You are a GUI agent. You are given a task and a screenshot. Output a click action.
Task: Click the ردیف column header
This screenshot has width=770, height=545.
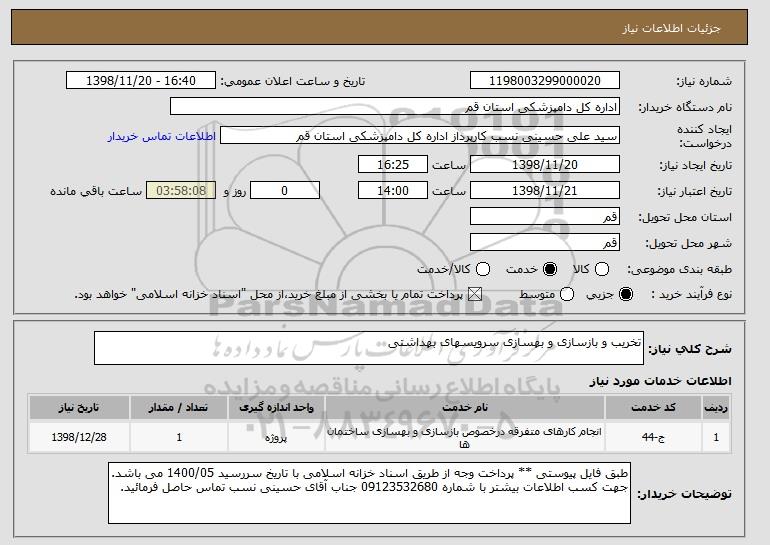pos(716,408)
